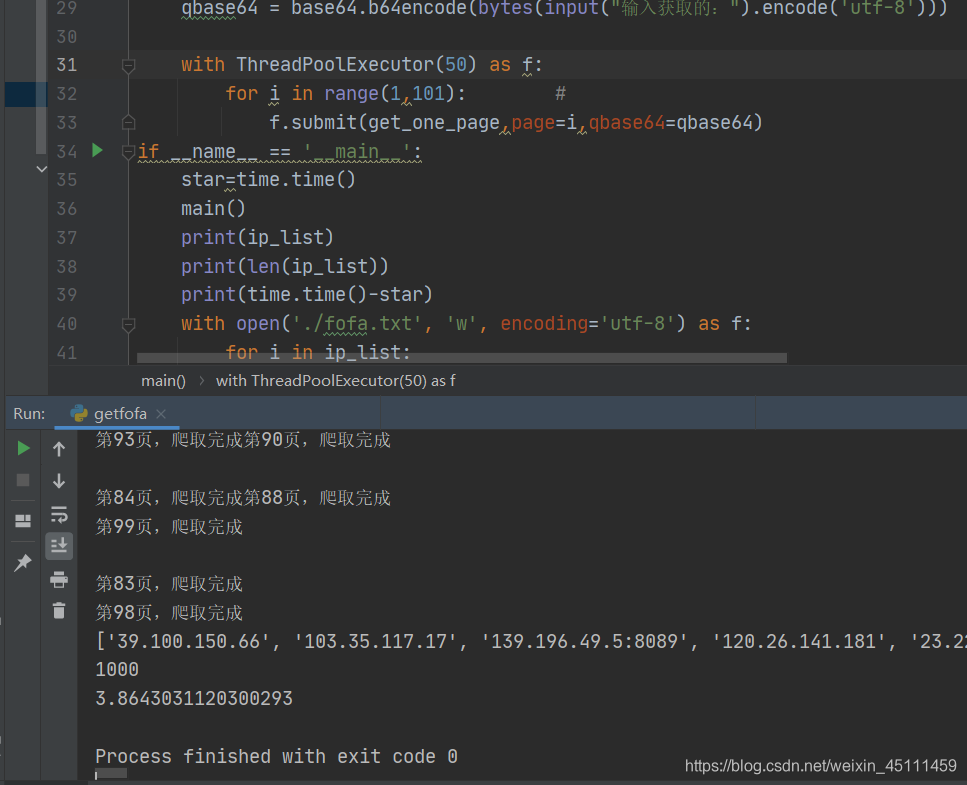Print the console output
The image size is (967, 785).
click(59, 579)
